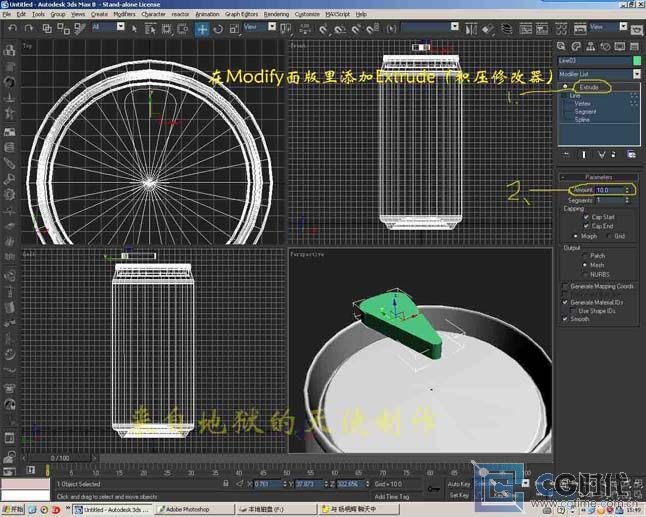Activate the Select and Rotate tool
This screenshot has height=517, width=646.
pos(218,29)
